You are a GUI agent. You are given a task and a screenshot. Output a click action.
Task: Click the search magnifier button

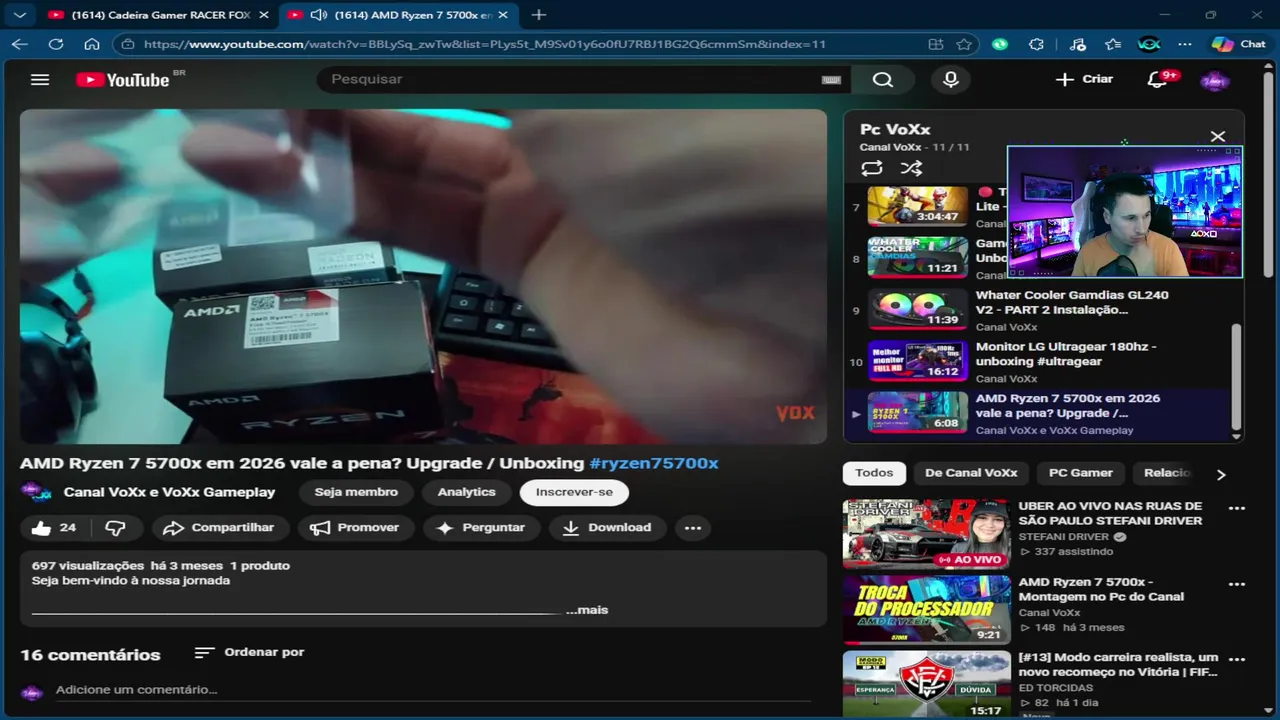pyautogui.click(x=882, y=80)
